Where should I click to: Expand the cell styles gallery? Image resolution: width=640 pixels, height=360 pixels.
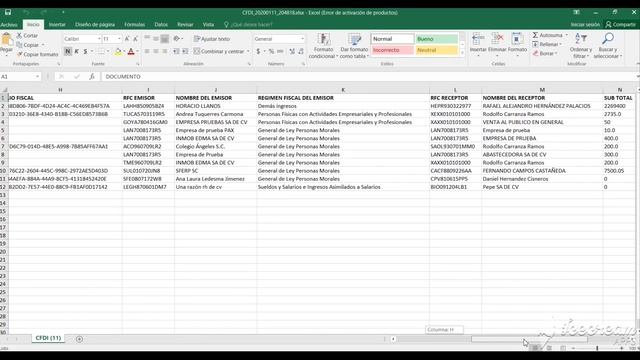pyautogui.click(x=462, y=53)
